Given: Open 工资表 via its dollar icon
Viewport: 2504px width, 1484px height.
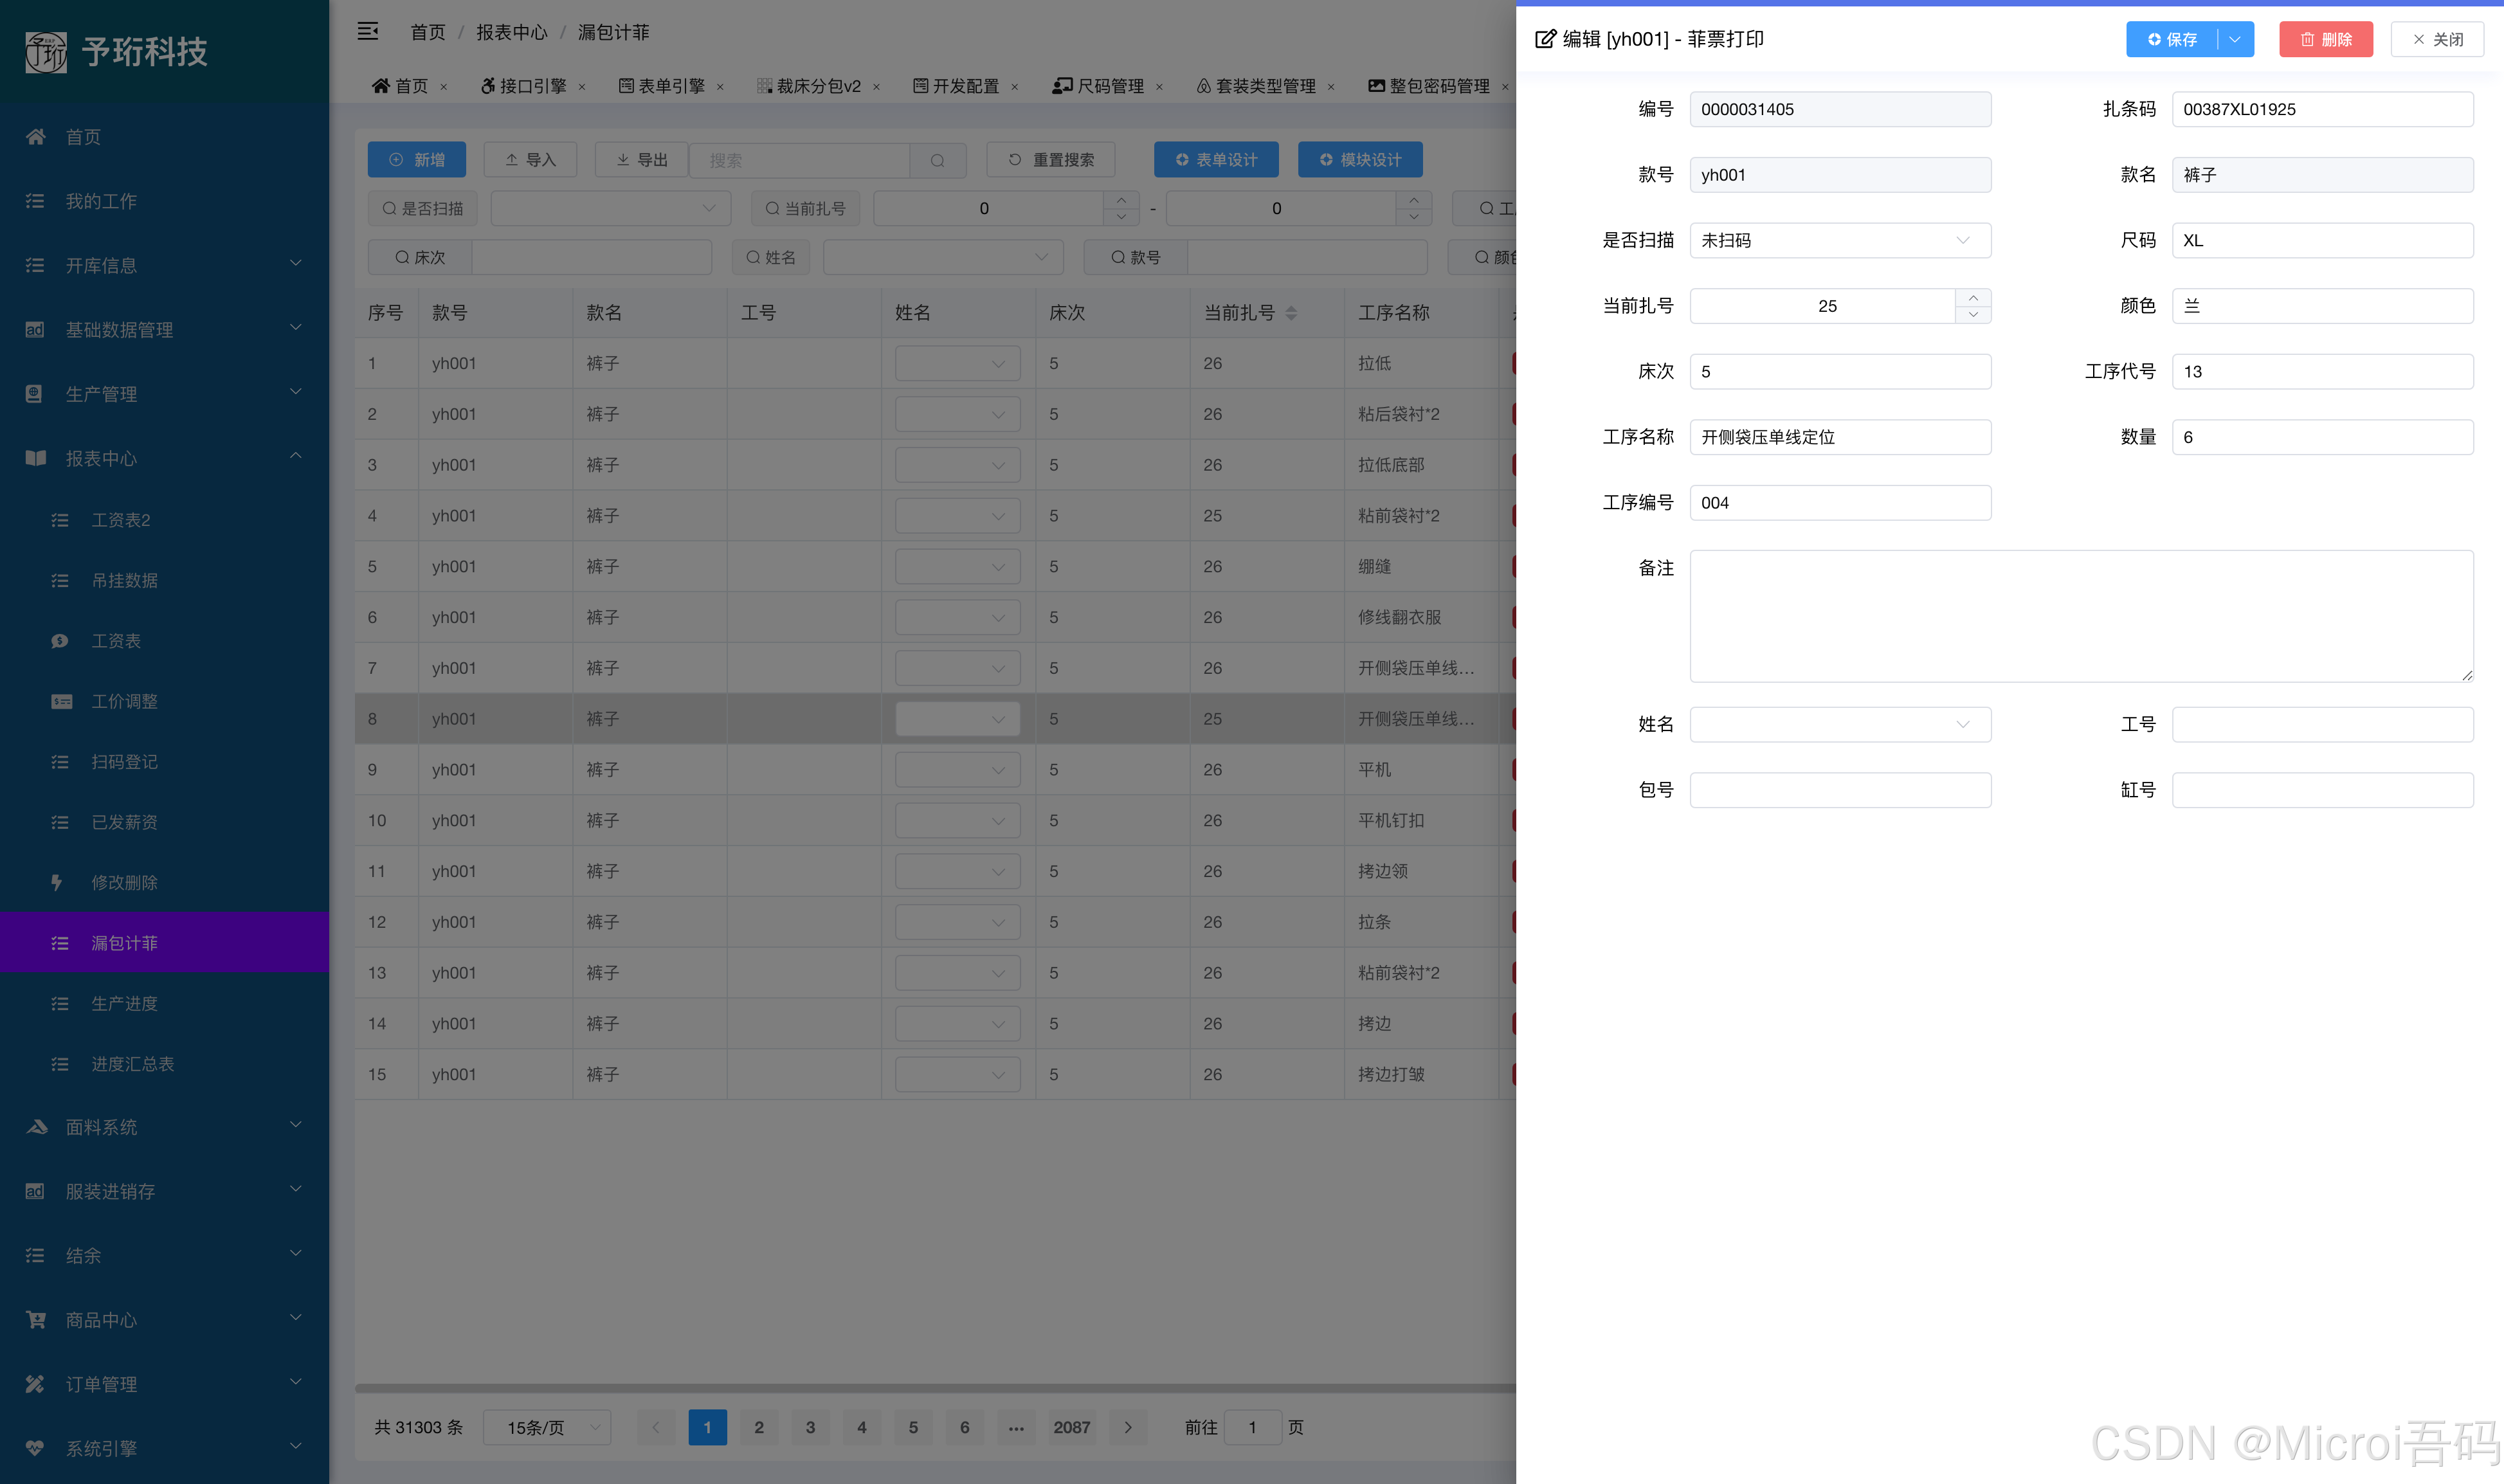Looking at the screenshot, I should (60, 641).
